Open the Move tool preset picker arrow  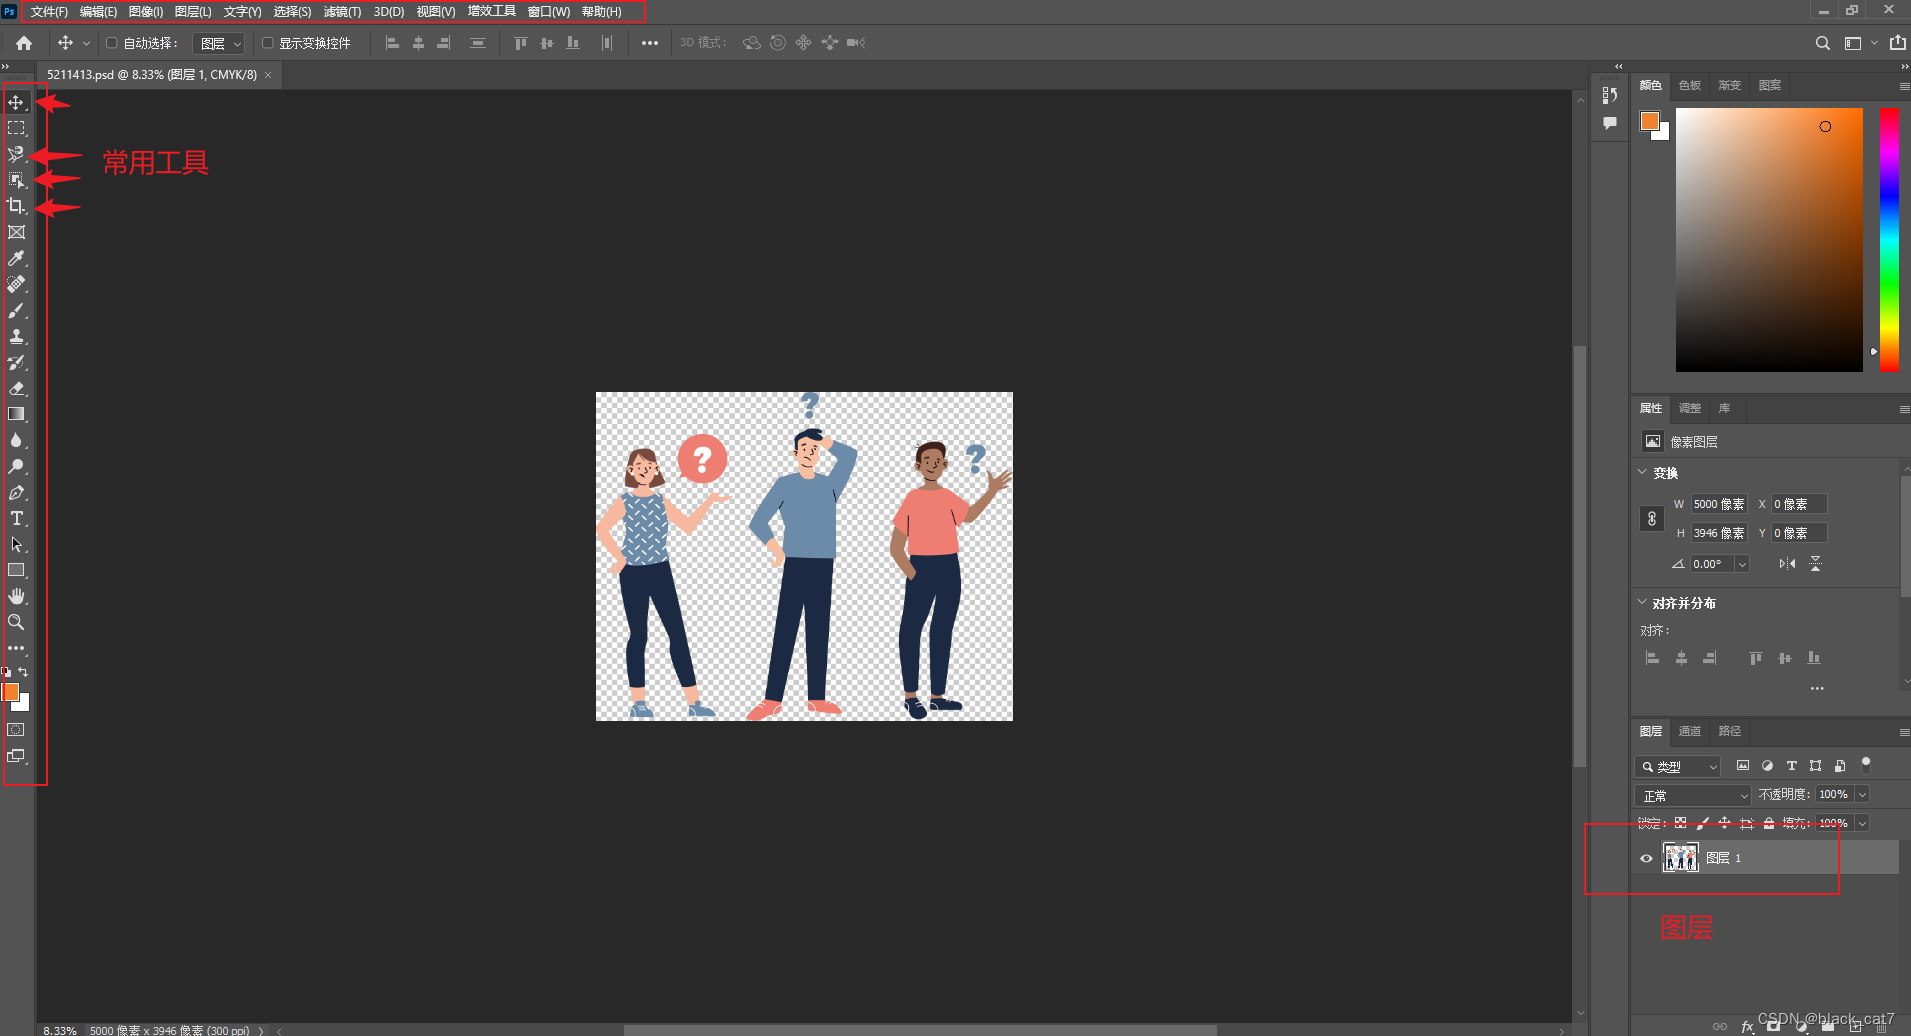tap(86, 43)
